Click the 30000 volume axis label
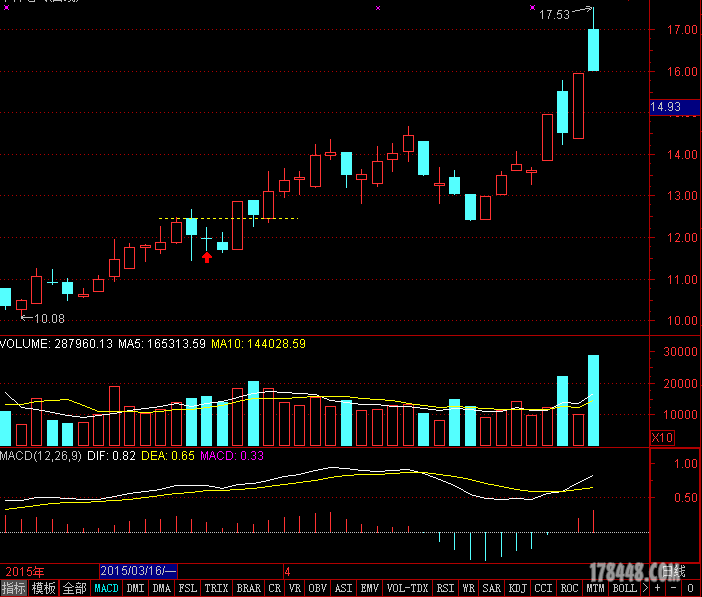The width and height of the screenshot is (702, 597). 681,352
